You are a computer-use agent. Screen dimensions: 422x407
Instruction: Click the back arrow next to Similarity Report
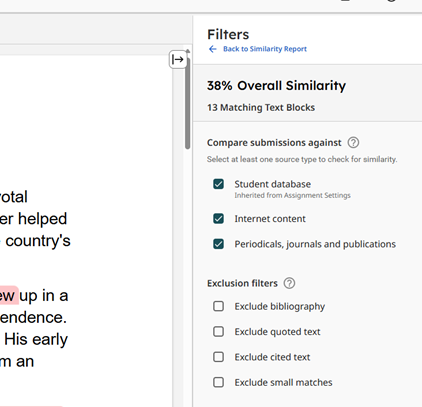pyautogui.click(x=213, y=49)
